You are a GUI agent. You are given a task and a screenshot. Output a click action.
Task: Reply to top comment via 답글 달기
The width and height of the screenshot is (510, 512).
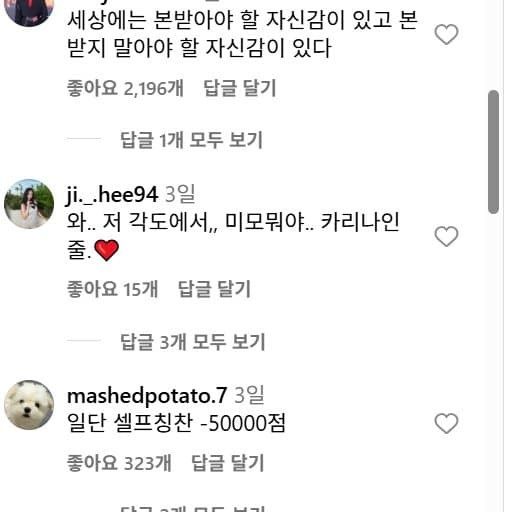coord(240,88)
